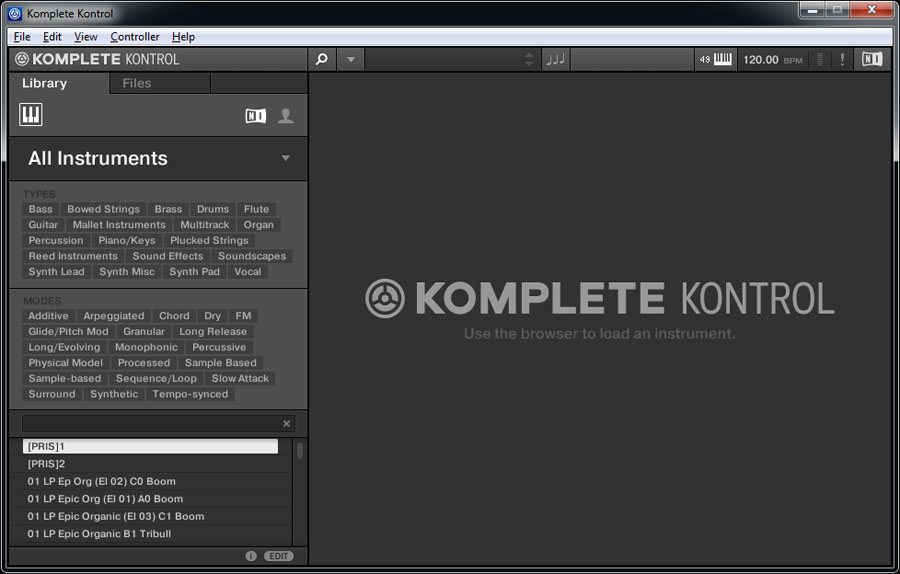The image size is (900, 574).
Task: Click the 120.00 BPM tempo field
Action: [761, 59]
